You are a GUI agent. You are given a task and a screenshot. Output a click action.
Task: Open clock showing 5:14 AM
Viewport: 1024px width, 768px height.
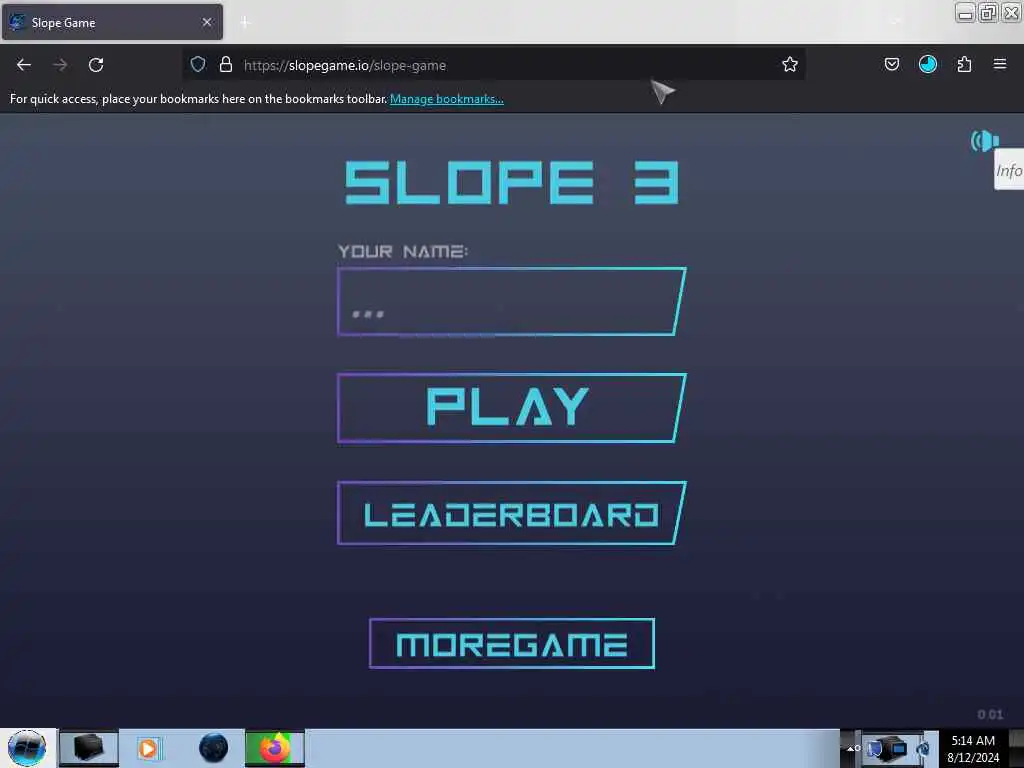click(x=973, y=748)
